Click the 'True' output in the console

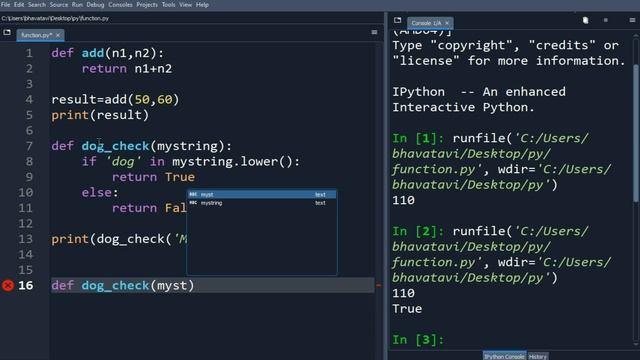pyautogui.click(x=407, y=309)
